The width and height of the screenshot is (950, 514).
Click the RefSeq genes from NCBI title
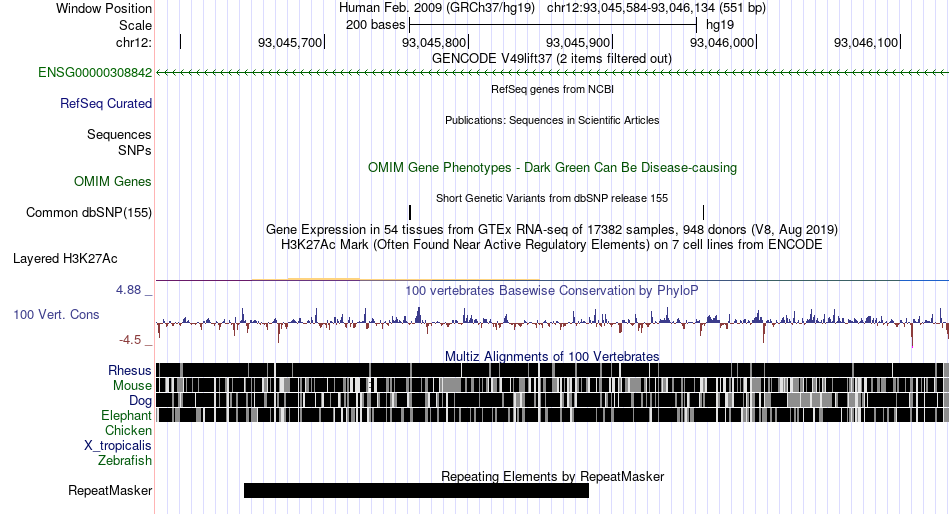click(x=552, y=89)
